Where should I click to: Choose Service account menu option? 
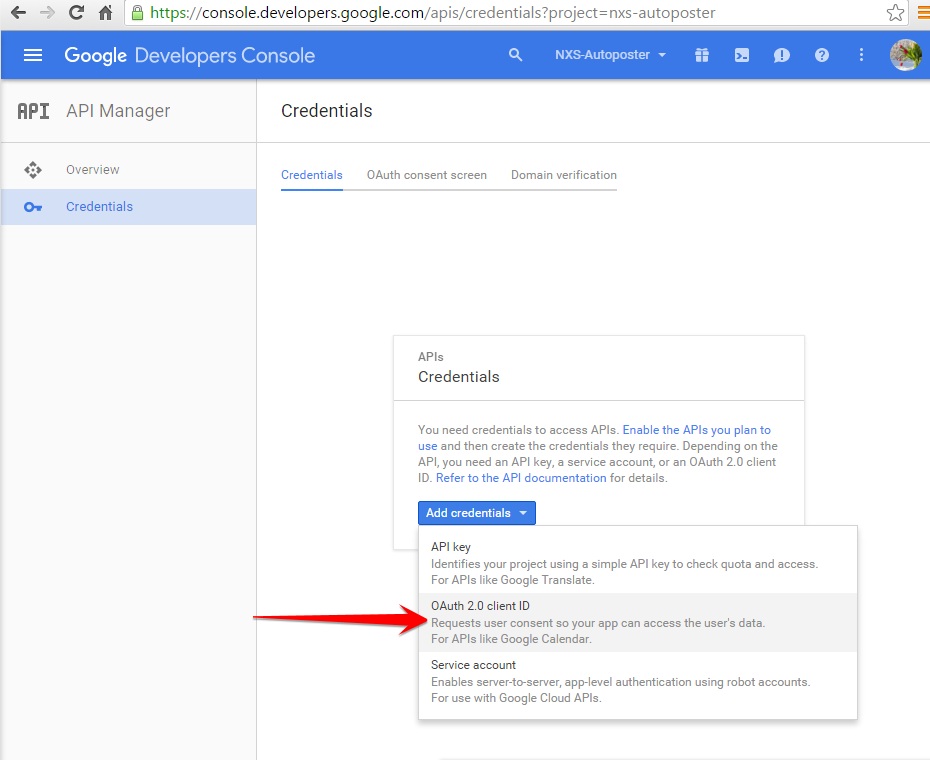[638, 681]
